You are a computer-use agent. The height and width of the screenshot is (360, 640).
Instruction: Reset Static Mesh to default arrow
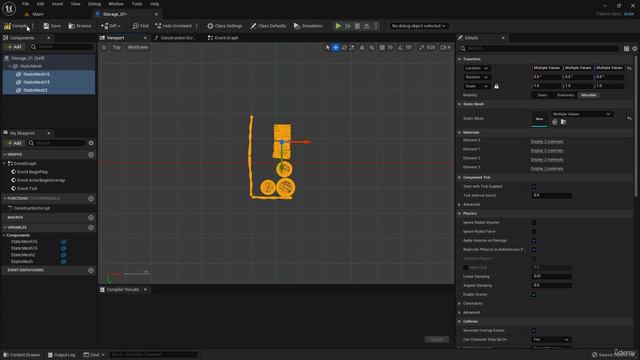tap(629, 118)
